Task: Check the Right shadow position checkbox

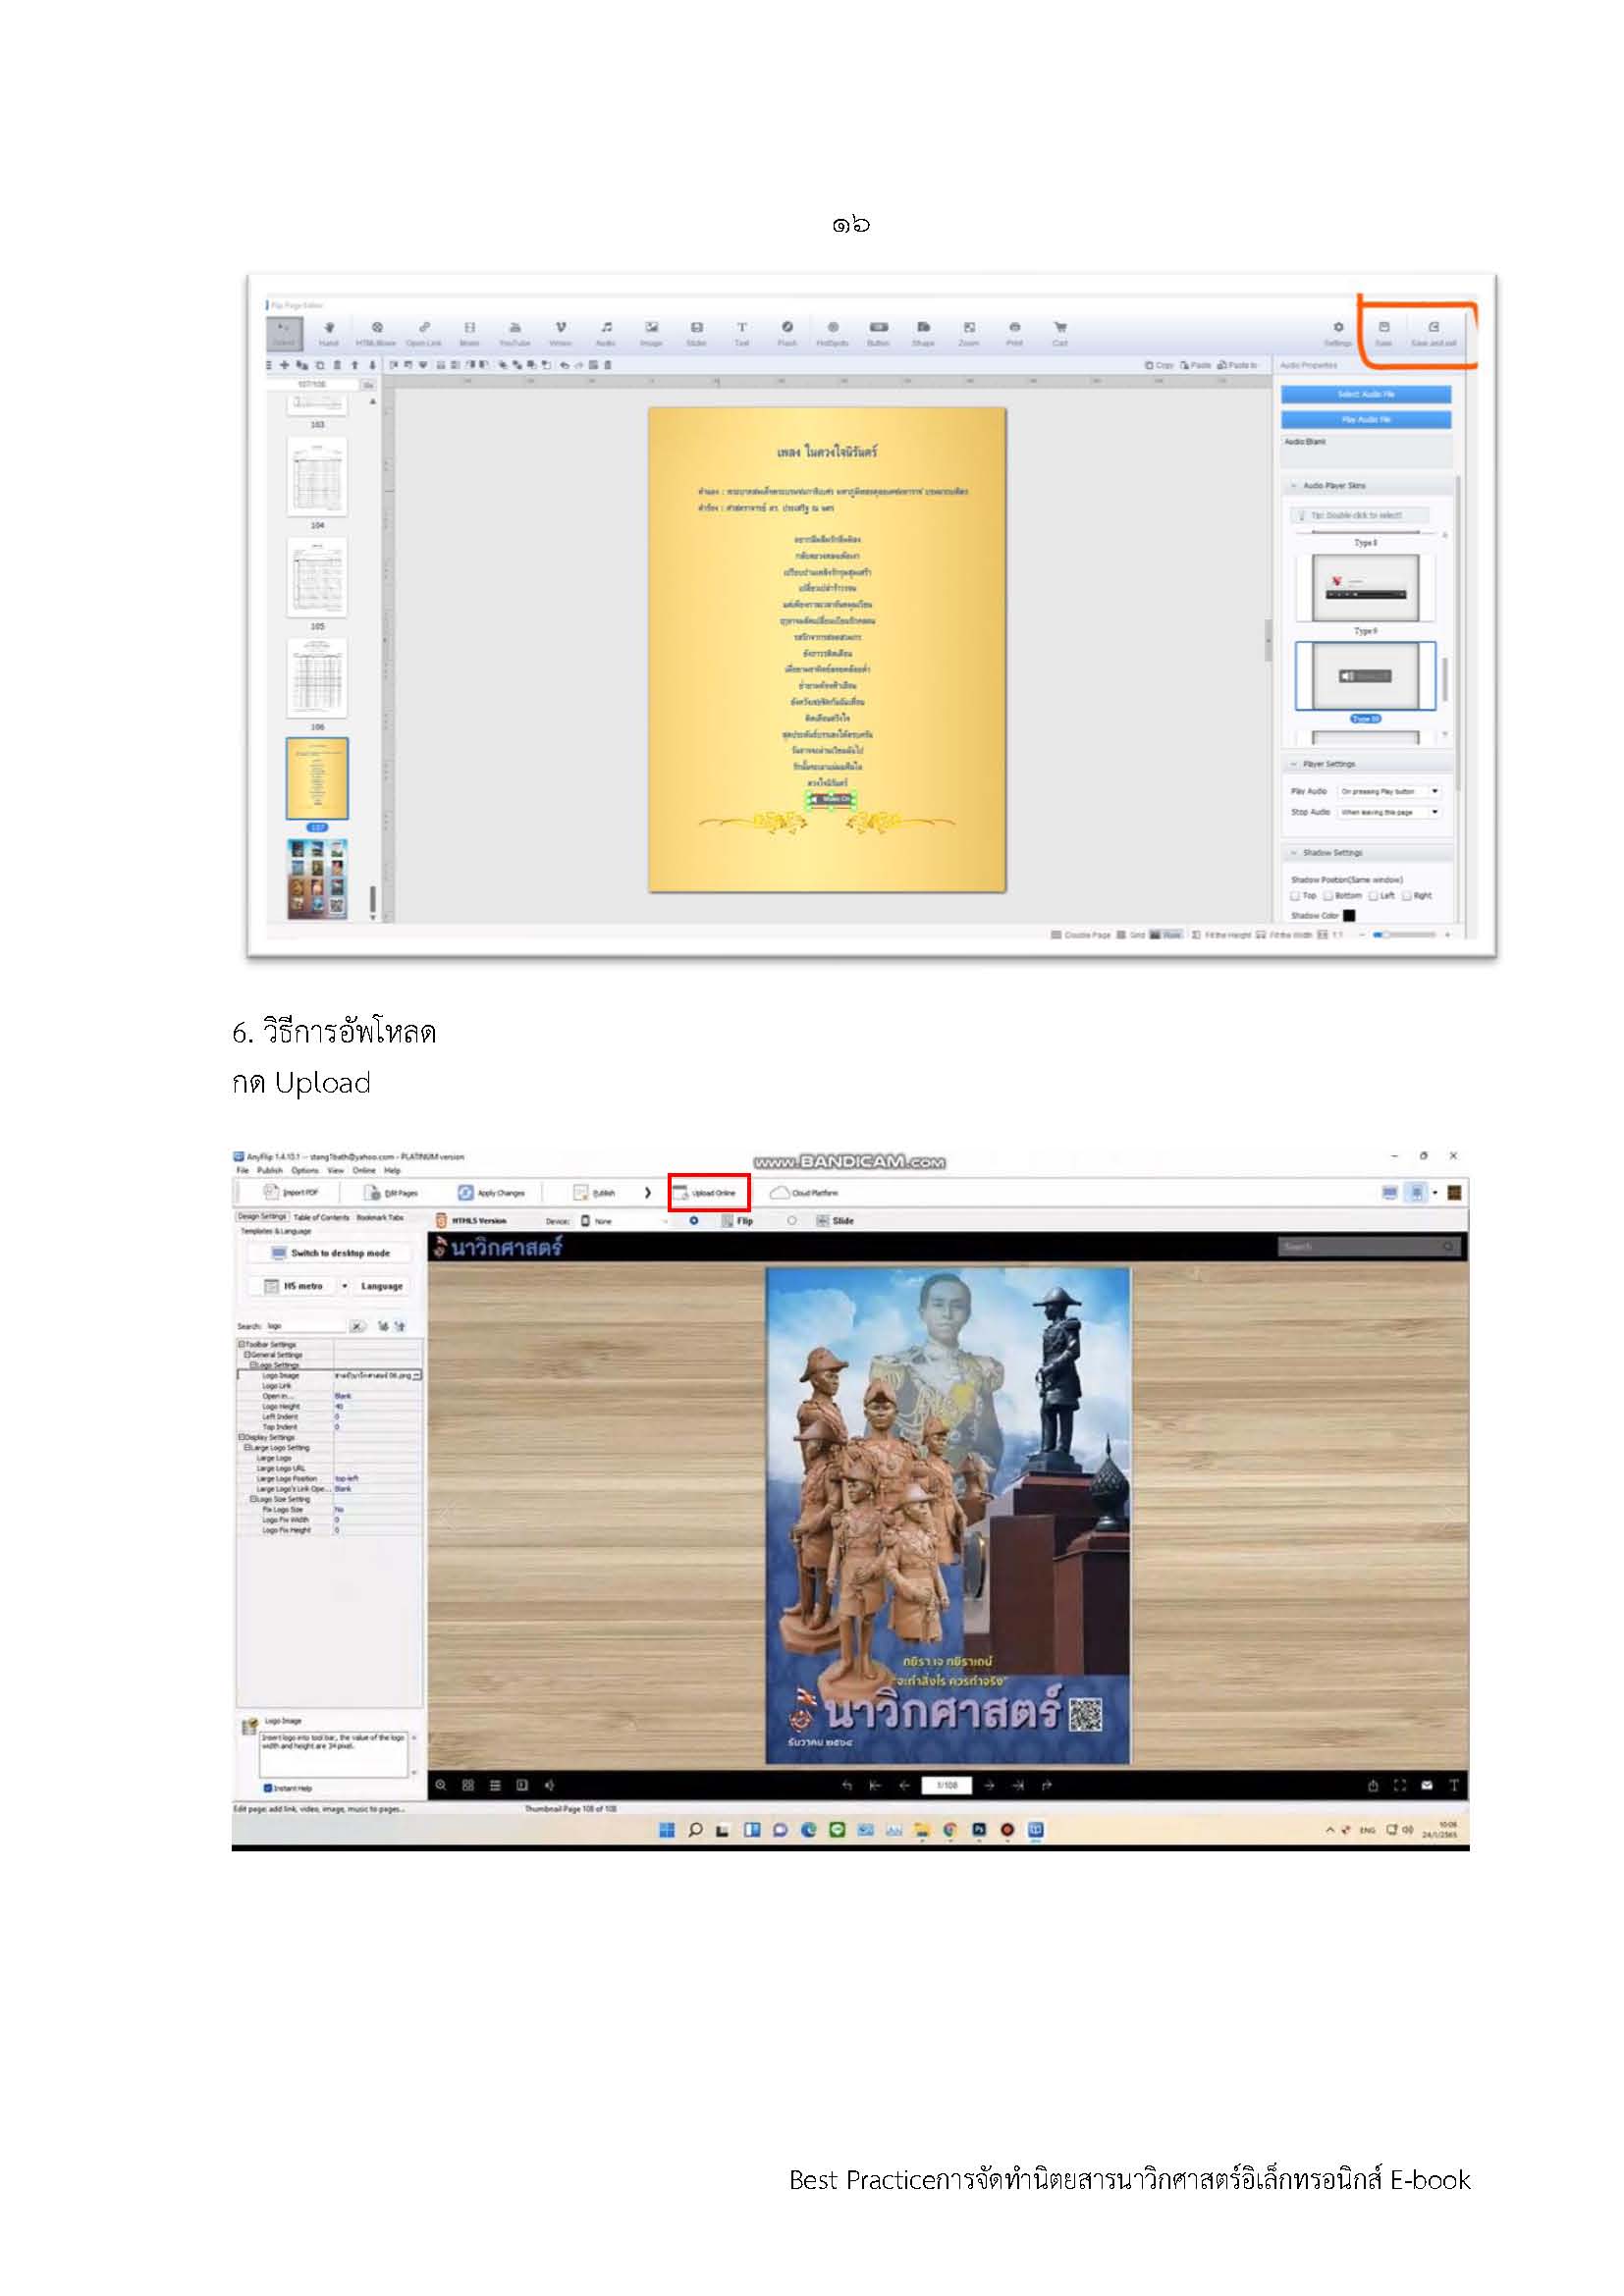Action: (x=1407, y=896)
